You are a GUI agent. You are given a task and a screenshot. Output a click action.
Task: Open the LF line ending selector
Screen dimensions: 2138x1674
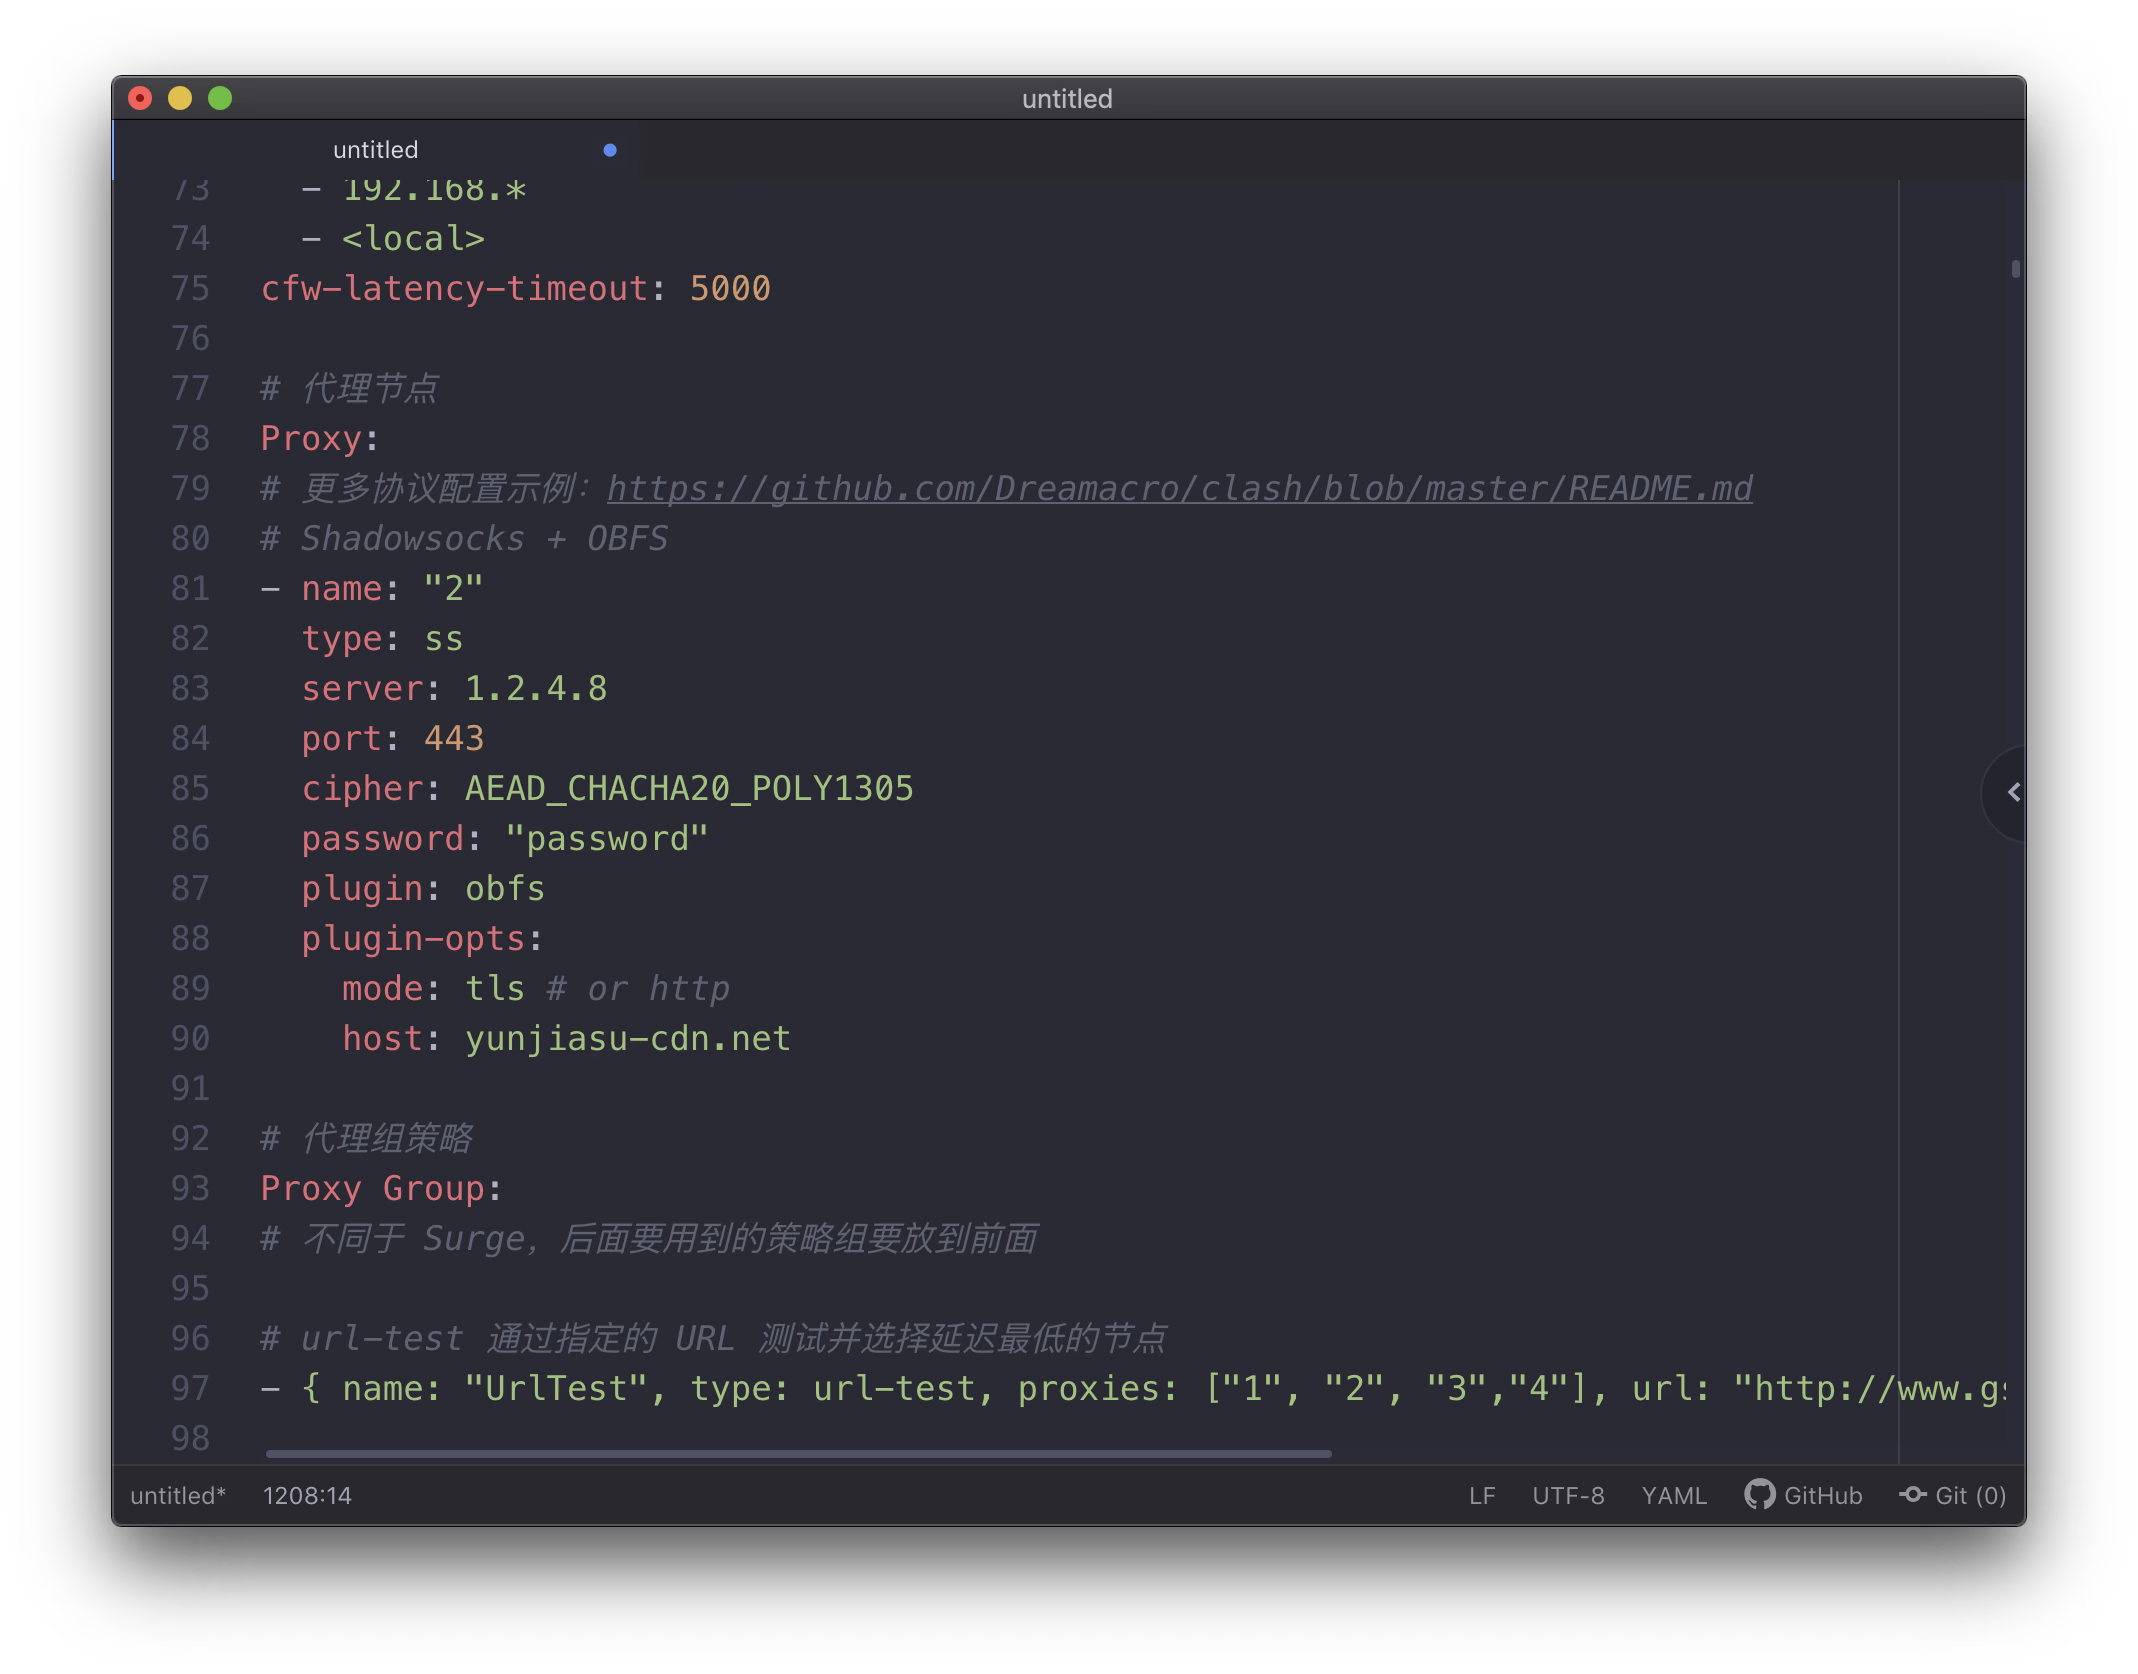pyautogui.click(x=1482, y=1495)
